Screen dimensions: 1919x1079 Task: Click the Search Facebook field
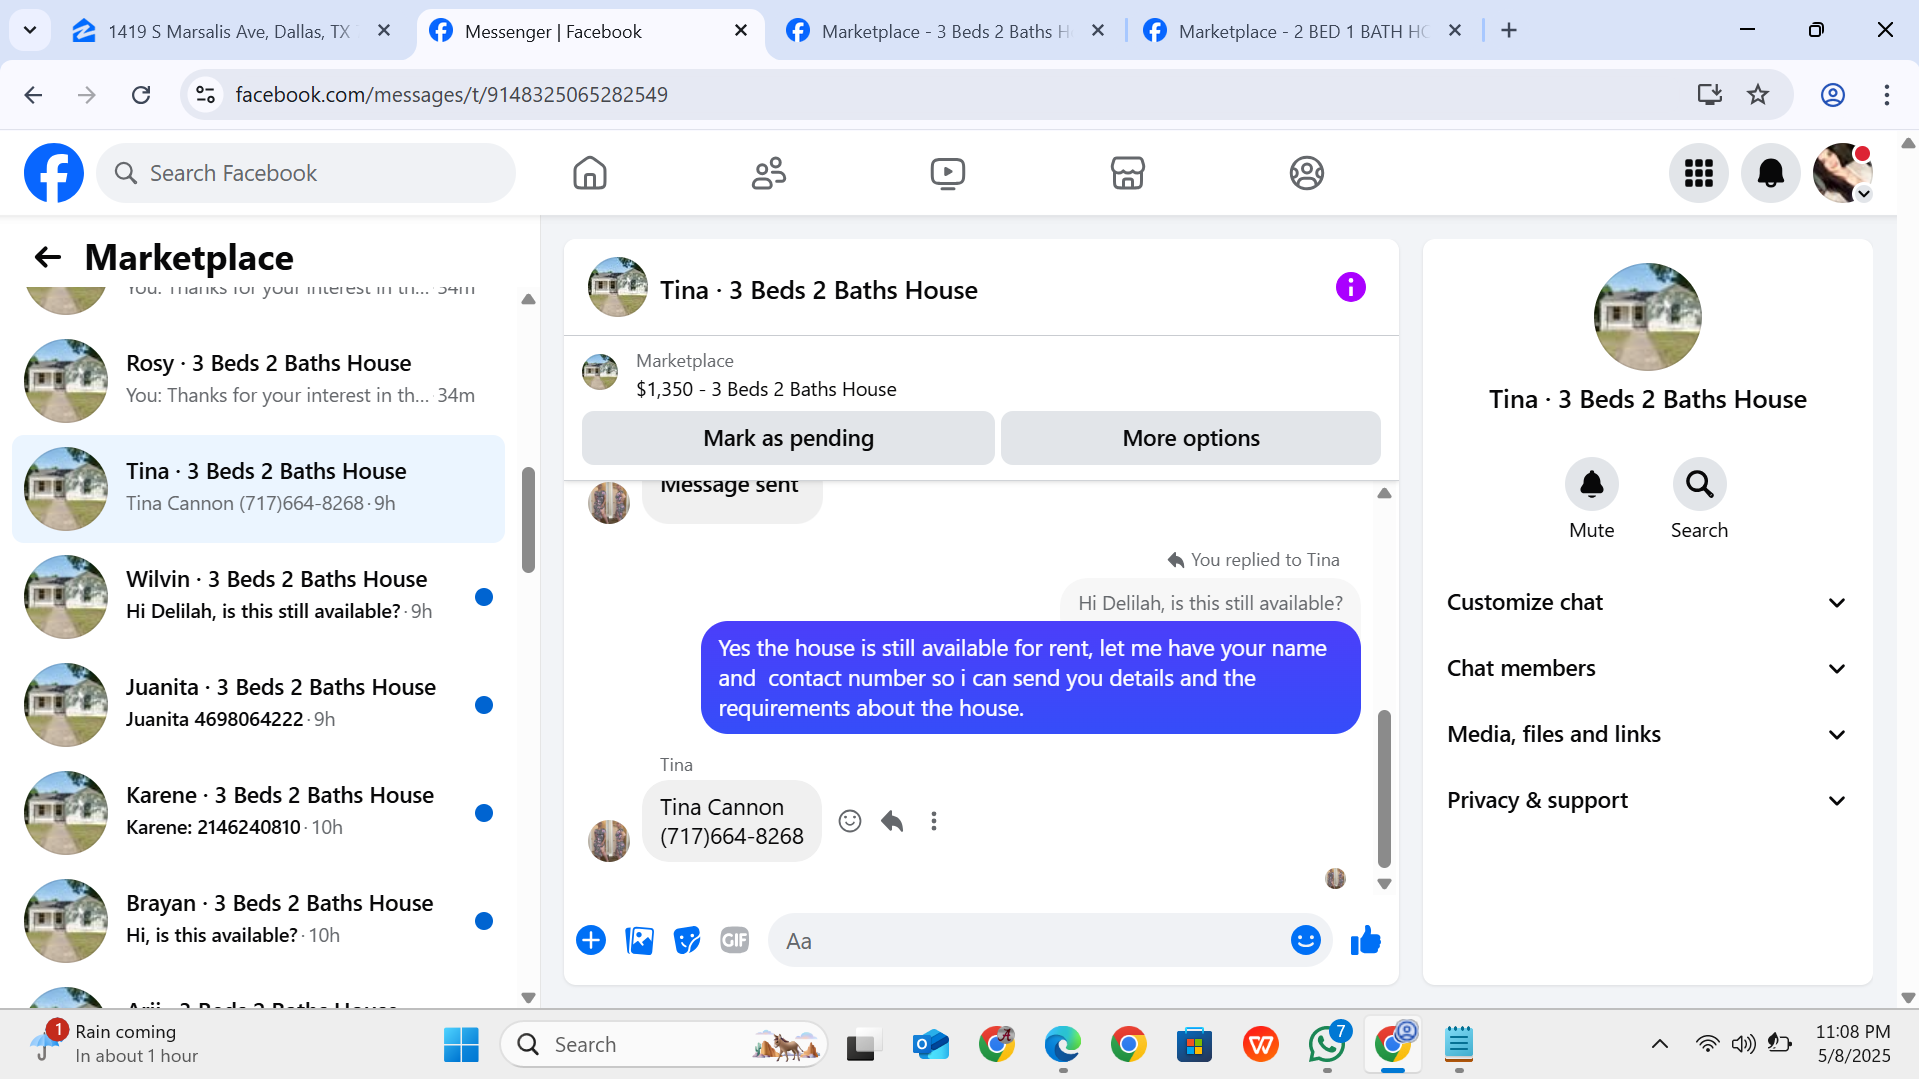[x=306, y=173]
